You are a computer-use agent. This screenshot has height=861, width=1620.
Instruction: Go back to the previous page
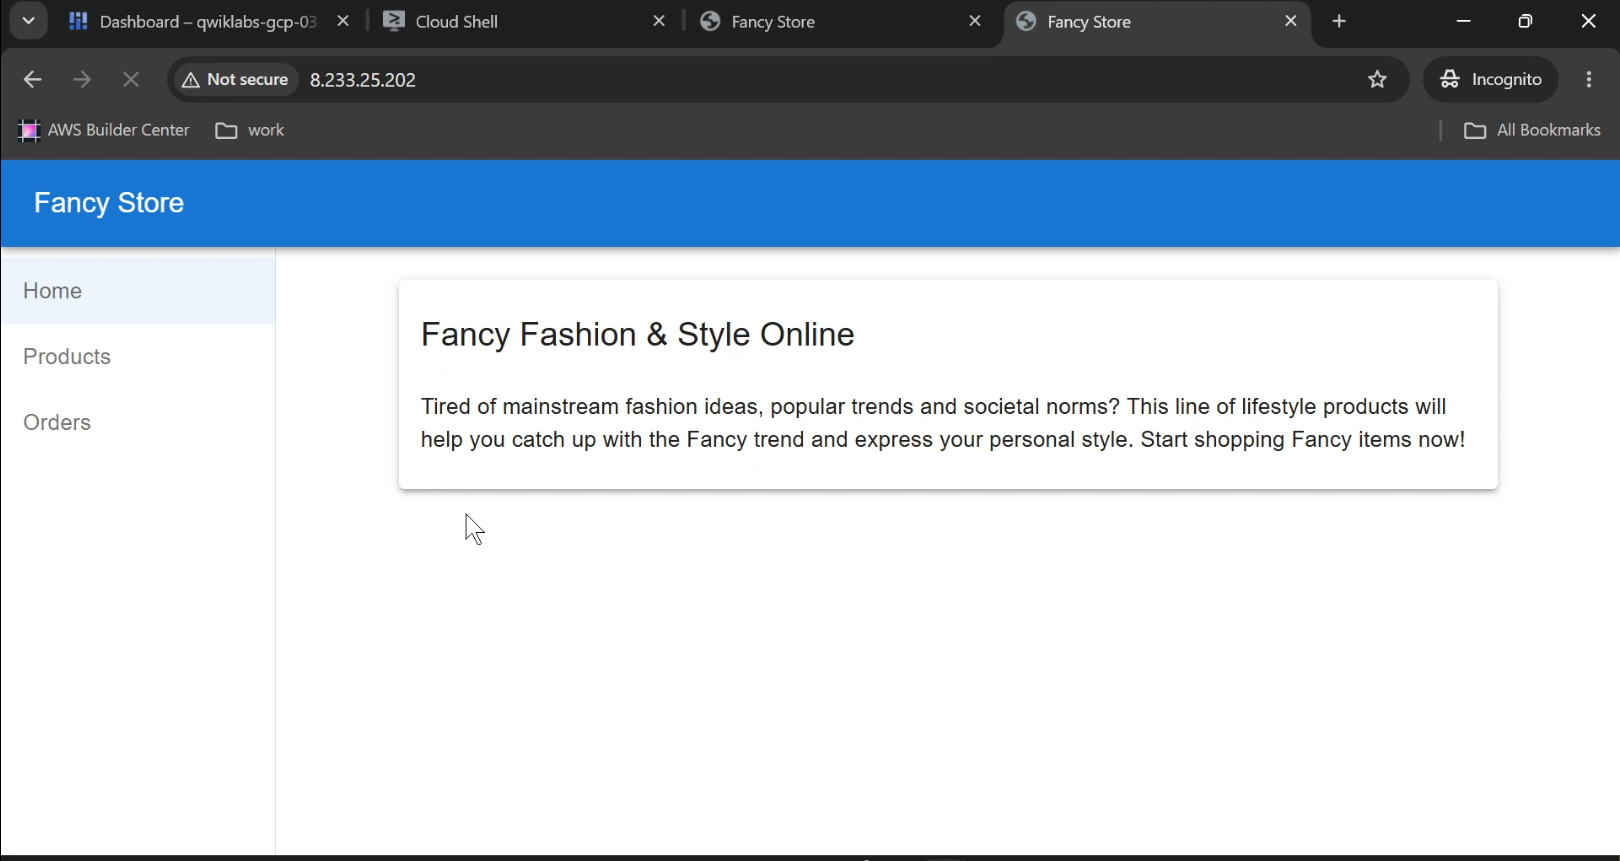tap(32, 80)
